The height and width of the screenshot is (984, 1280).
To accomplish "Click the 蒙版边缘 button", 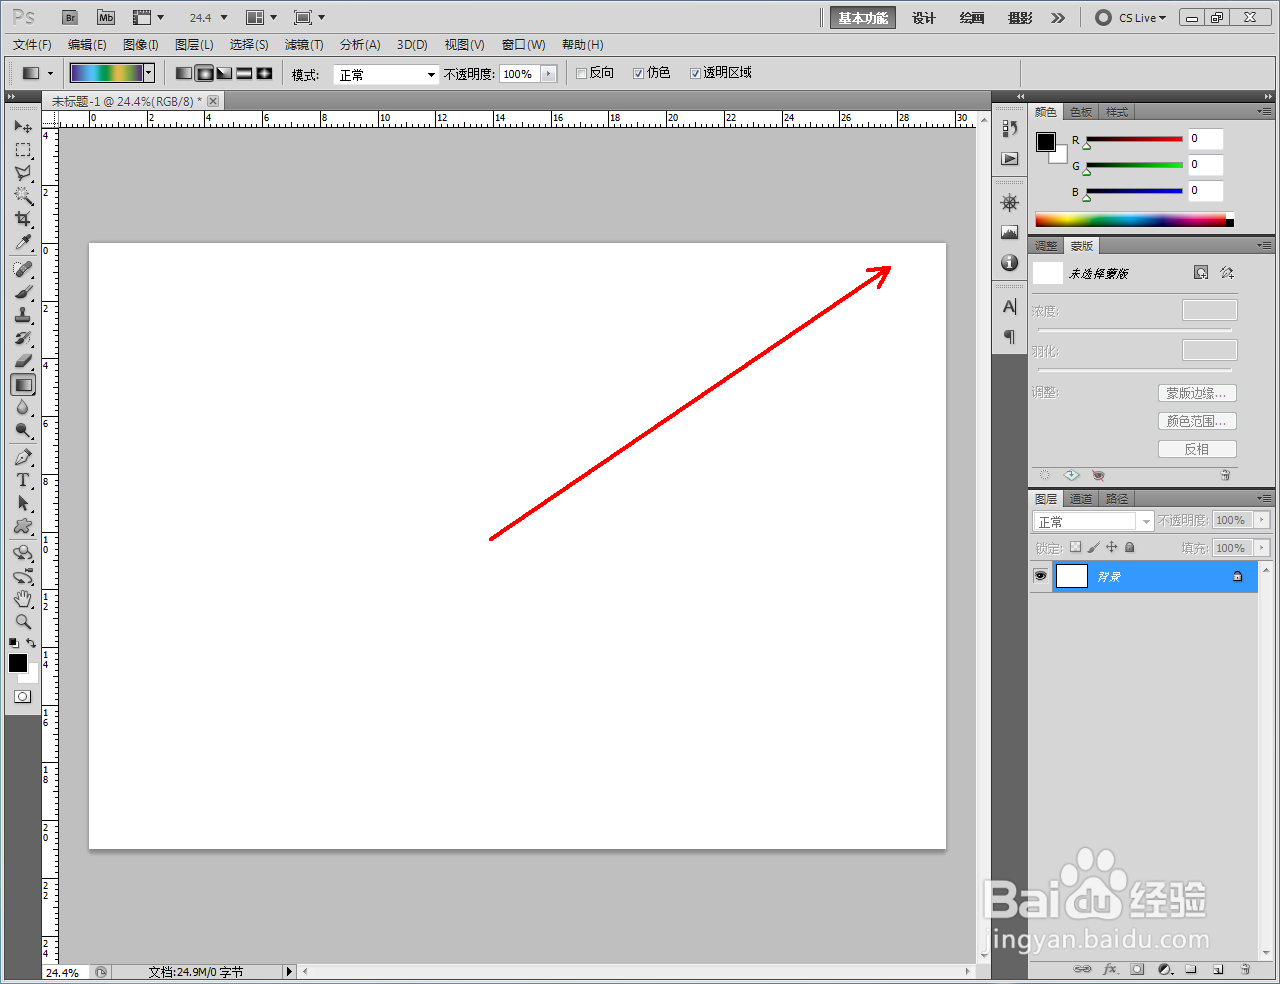I will coord(1197,393).
